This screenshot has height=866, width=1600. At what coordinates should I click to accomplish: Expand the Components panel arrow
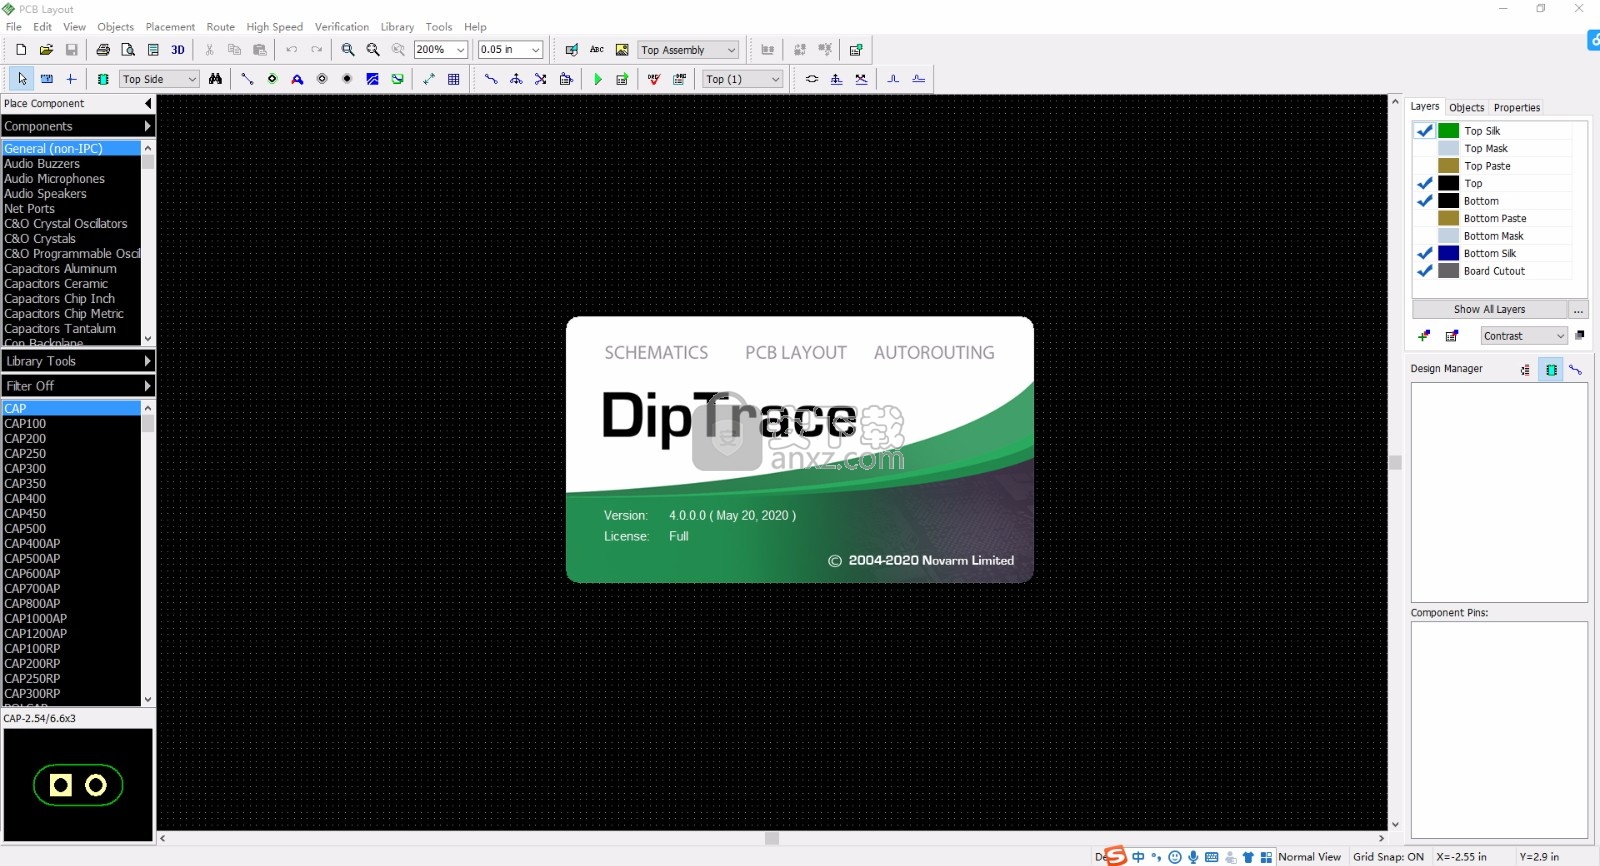(147, 126)
